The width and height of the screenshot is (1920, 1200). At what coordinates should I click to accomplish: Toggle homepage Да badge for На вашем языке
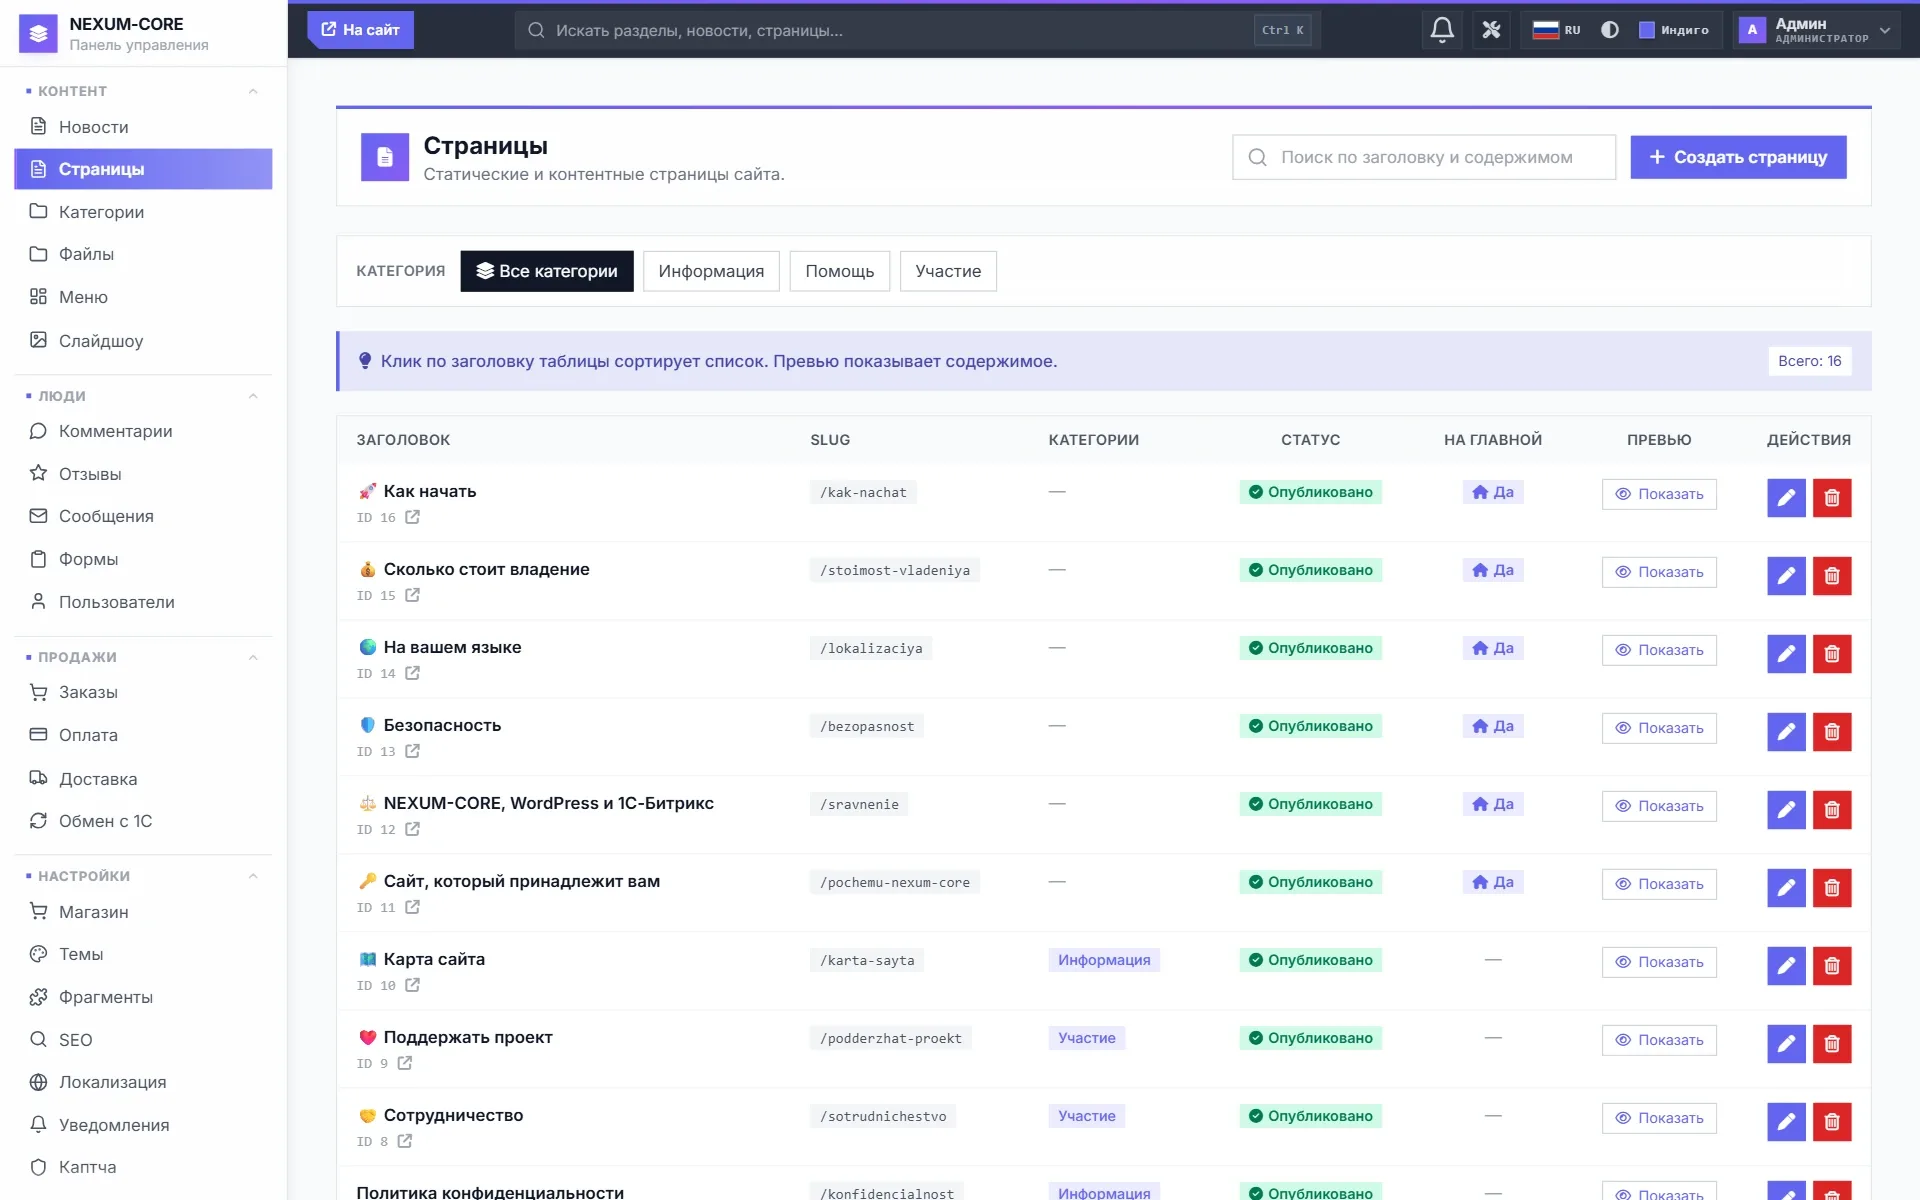1493,648
